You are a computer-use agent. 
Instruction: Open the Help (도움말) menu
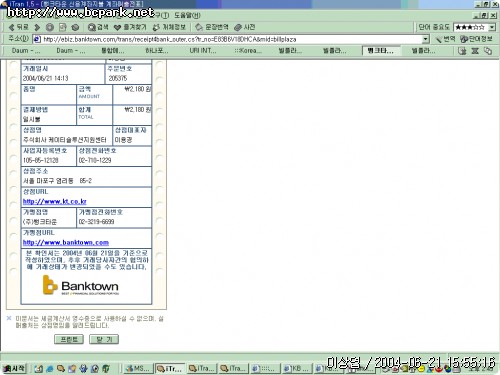point(187,15)
